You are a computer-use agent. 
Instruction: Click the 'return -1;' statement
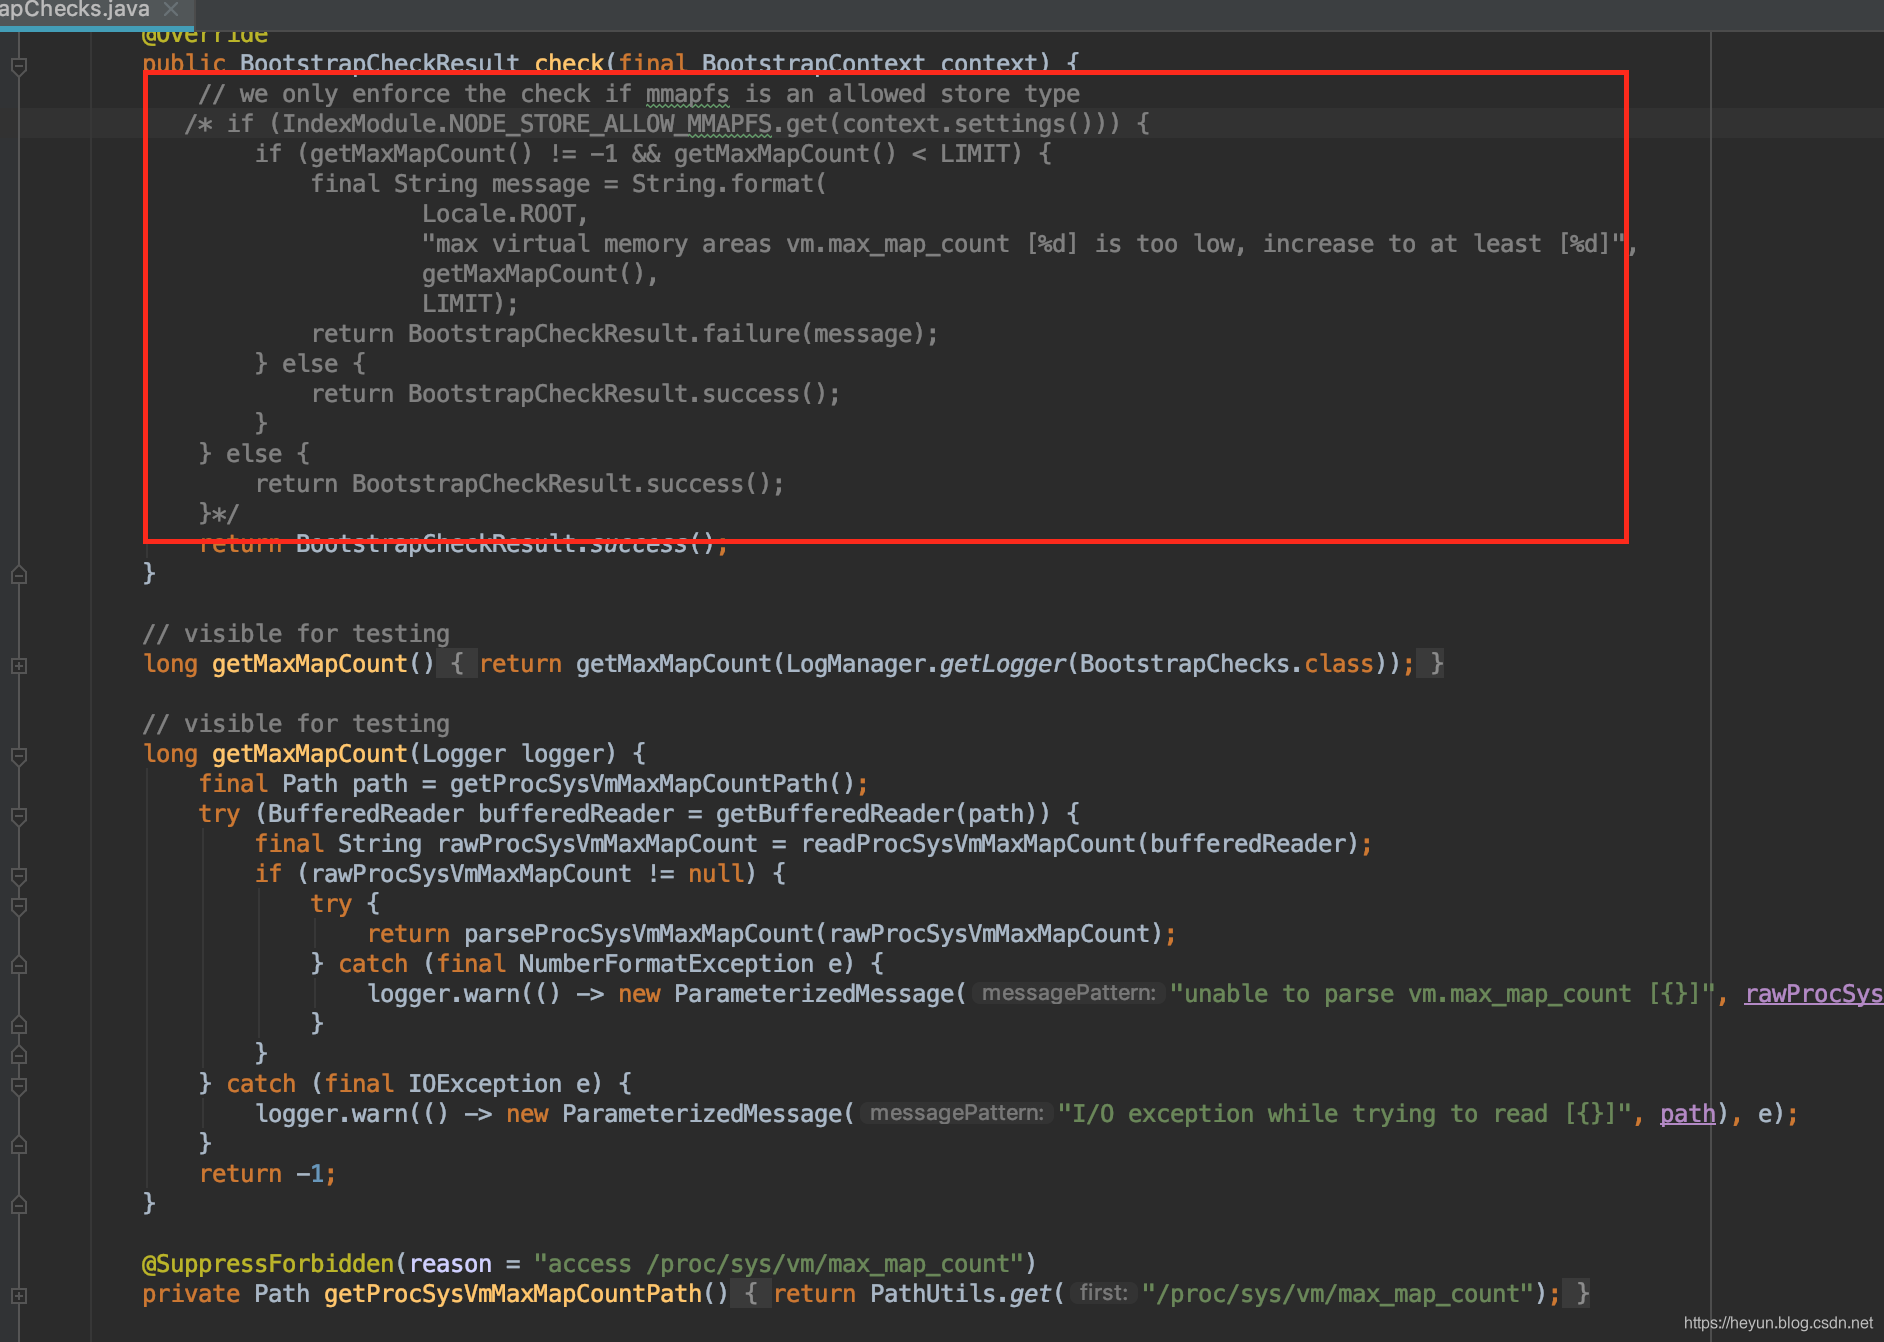tap(267, 1174)
